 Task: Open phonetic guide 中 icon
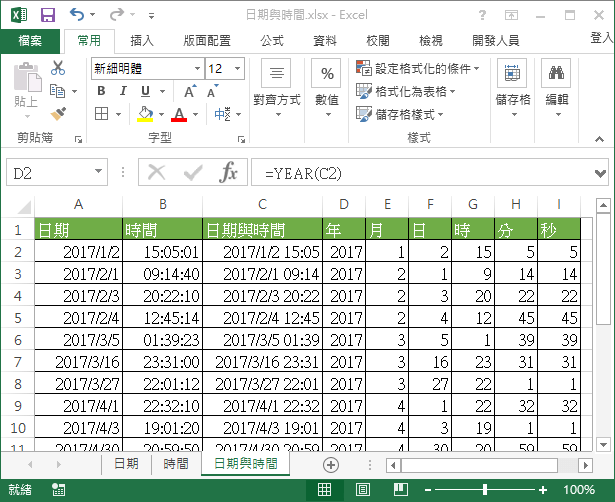[x=222, y=114]
